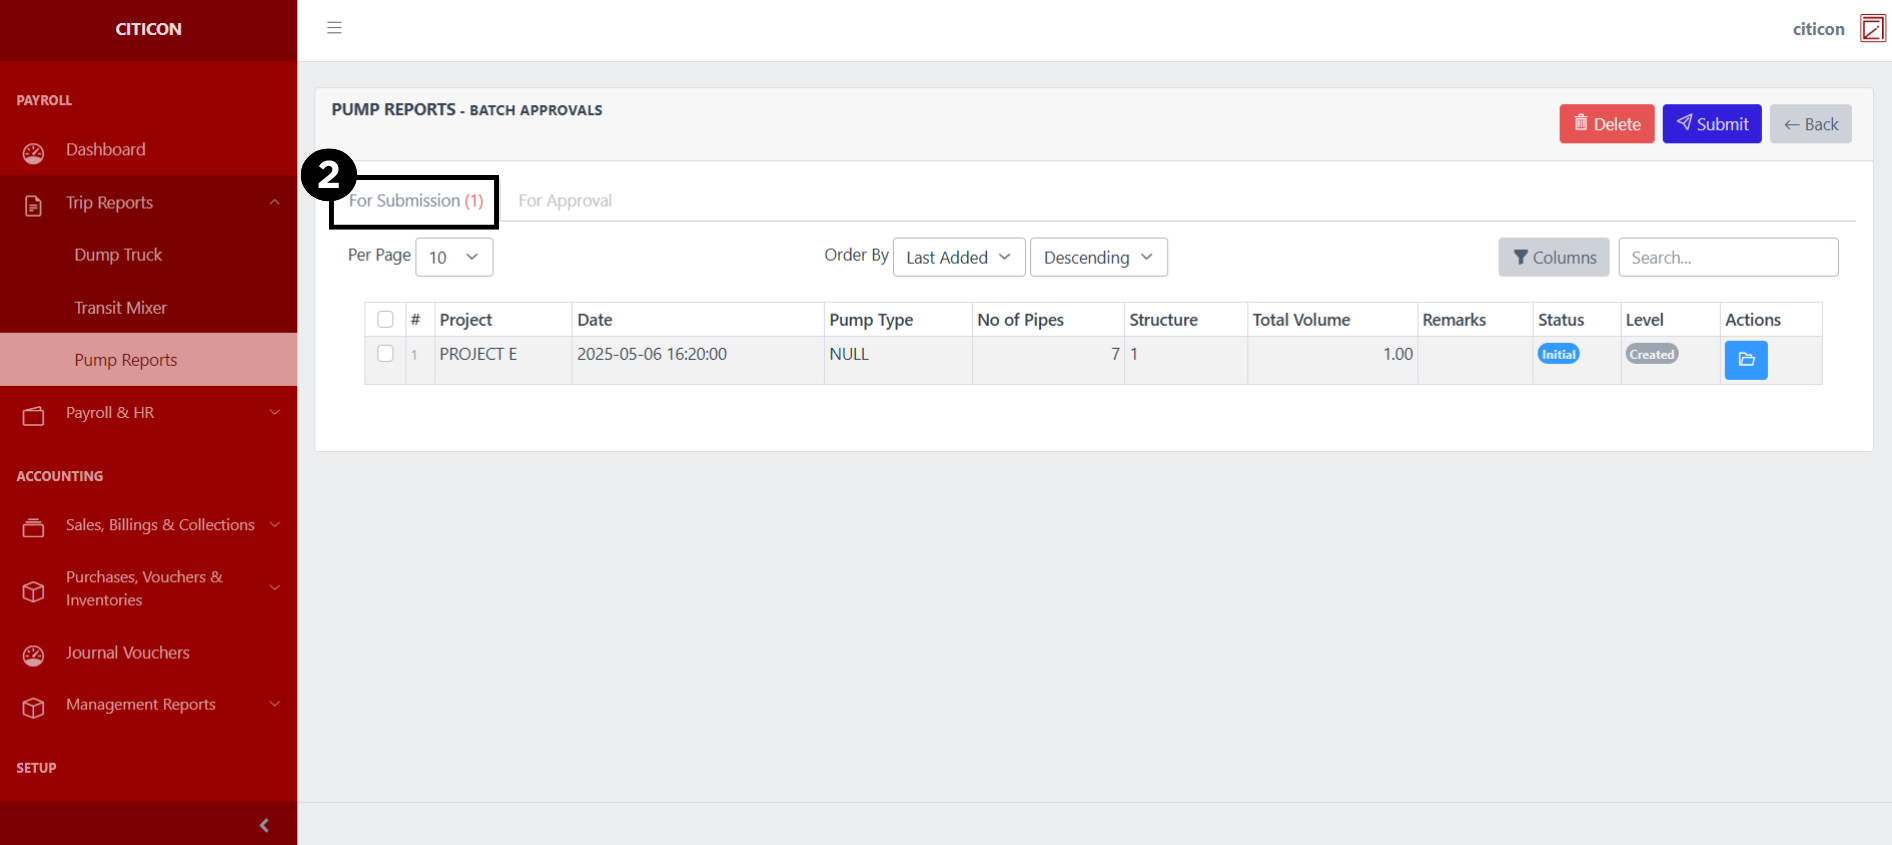Open the Columns filter button
The height and width of the screenshot is (845, 1892).
pos(1553,258)
